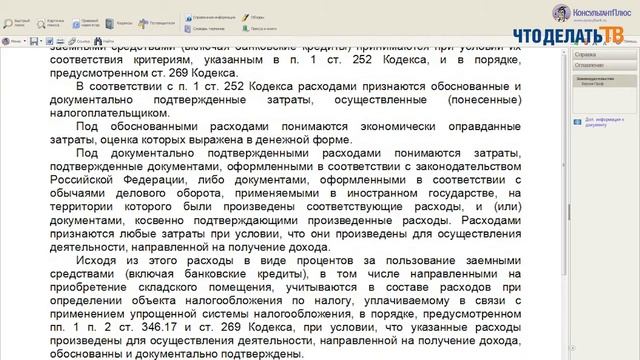Launch Правовой навигатор icon
The width and height of the screenshot is (640, 360).
coord(76,24)
